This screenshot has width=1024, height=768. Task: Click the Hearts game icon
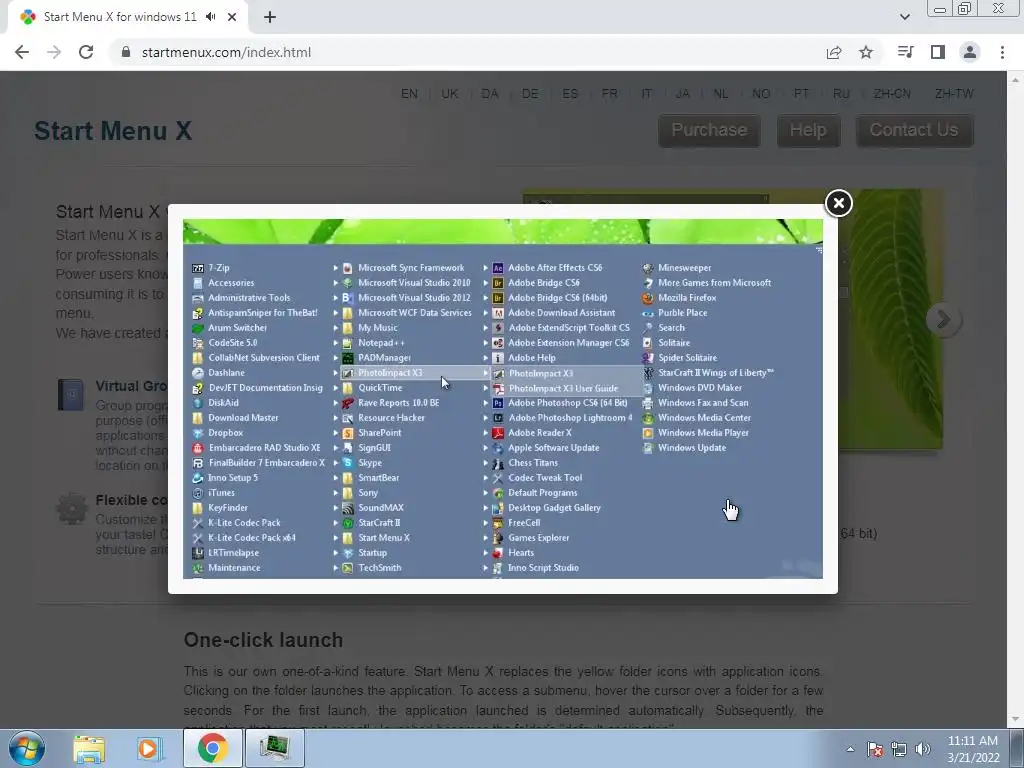click(498, 553)
